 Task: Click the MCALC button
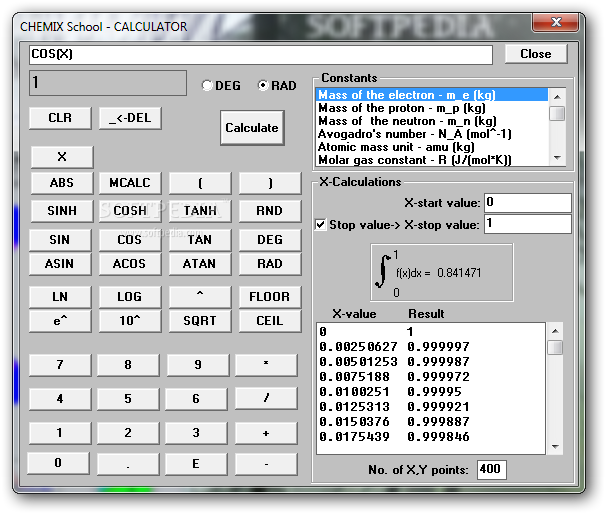[130, 183]
